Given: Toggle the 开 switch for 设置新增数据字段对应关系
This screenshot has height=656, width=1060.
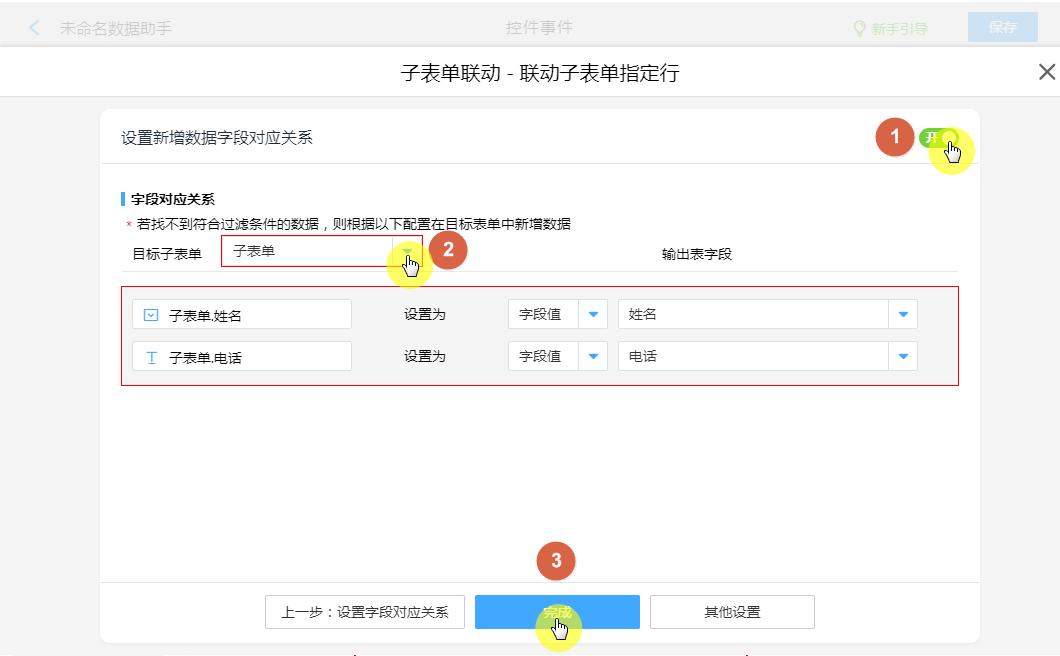Looking at the screenshot, I should [x=938, y=138].
